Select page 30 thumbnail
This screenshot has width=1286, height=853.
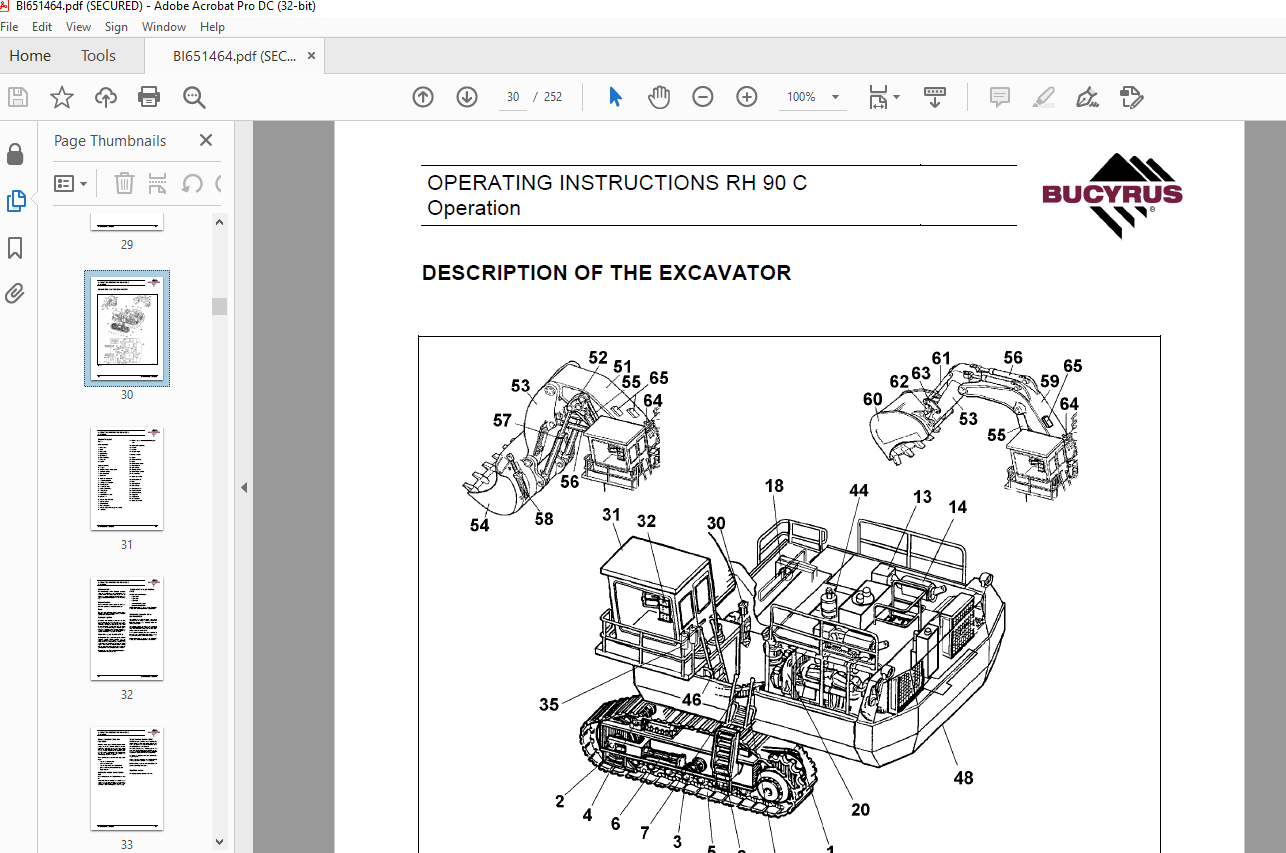tap(127, 328)
